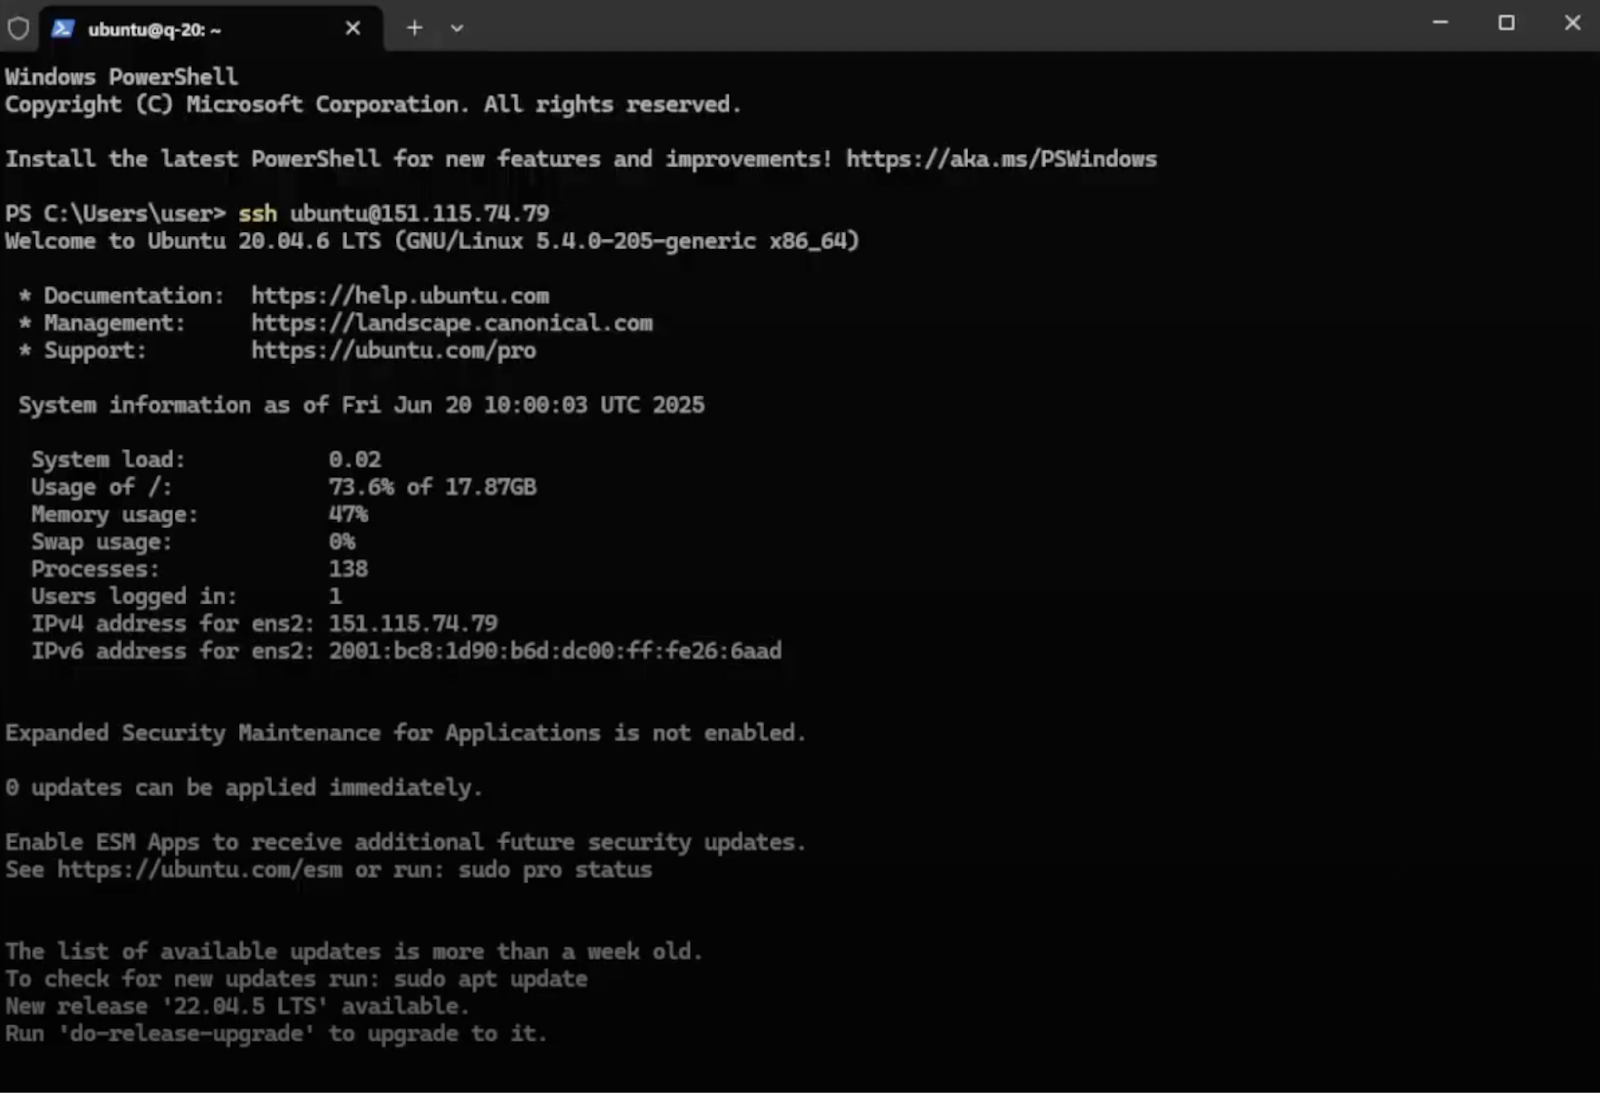Click 'Expanded Security Maintenance' message line
Image resolution: width=1600 pixels, height=1093 pixels.
(x=405, y=733)
